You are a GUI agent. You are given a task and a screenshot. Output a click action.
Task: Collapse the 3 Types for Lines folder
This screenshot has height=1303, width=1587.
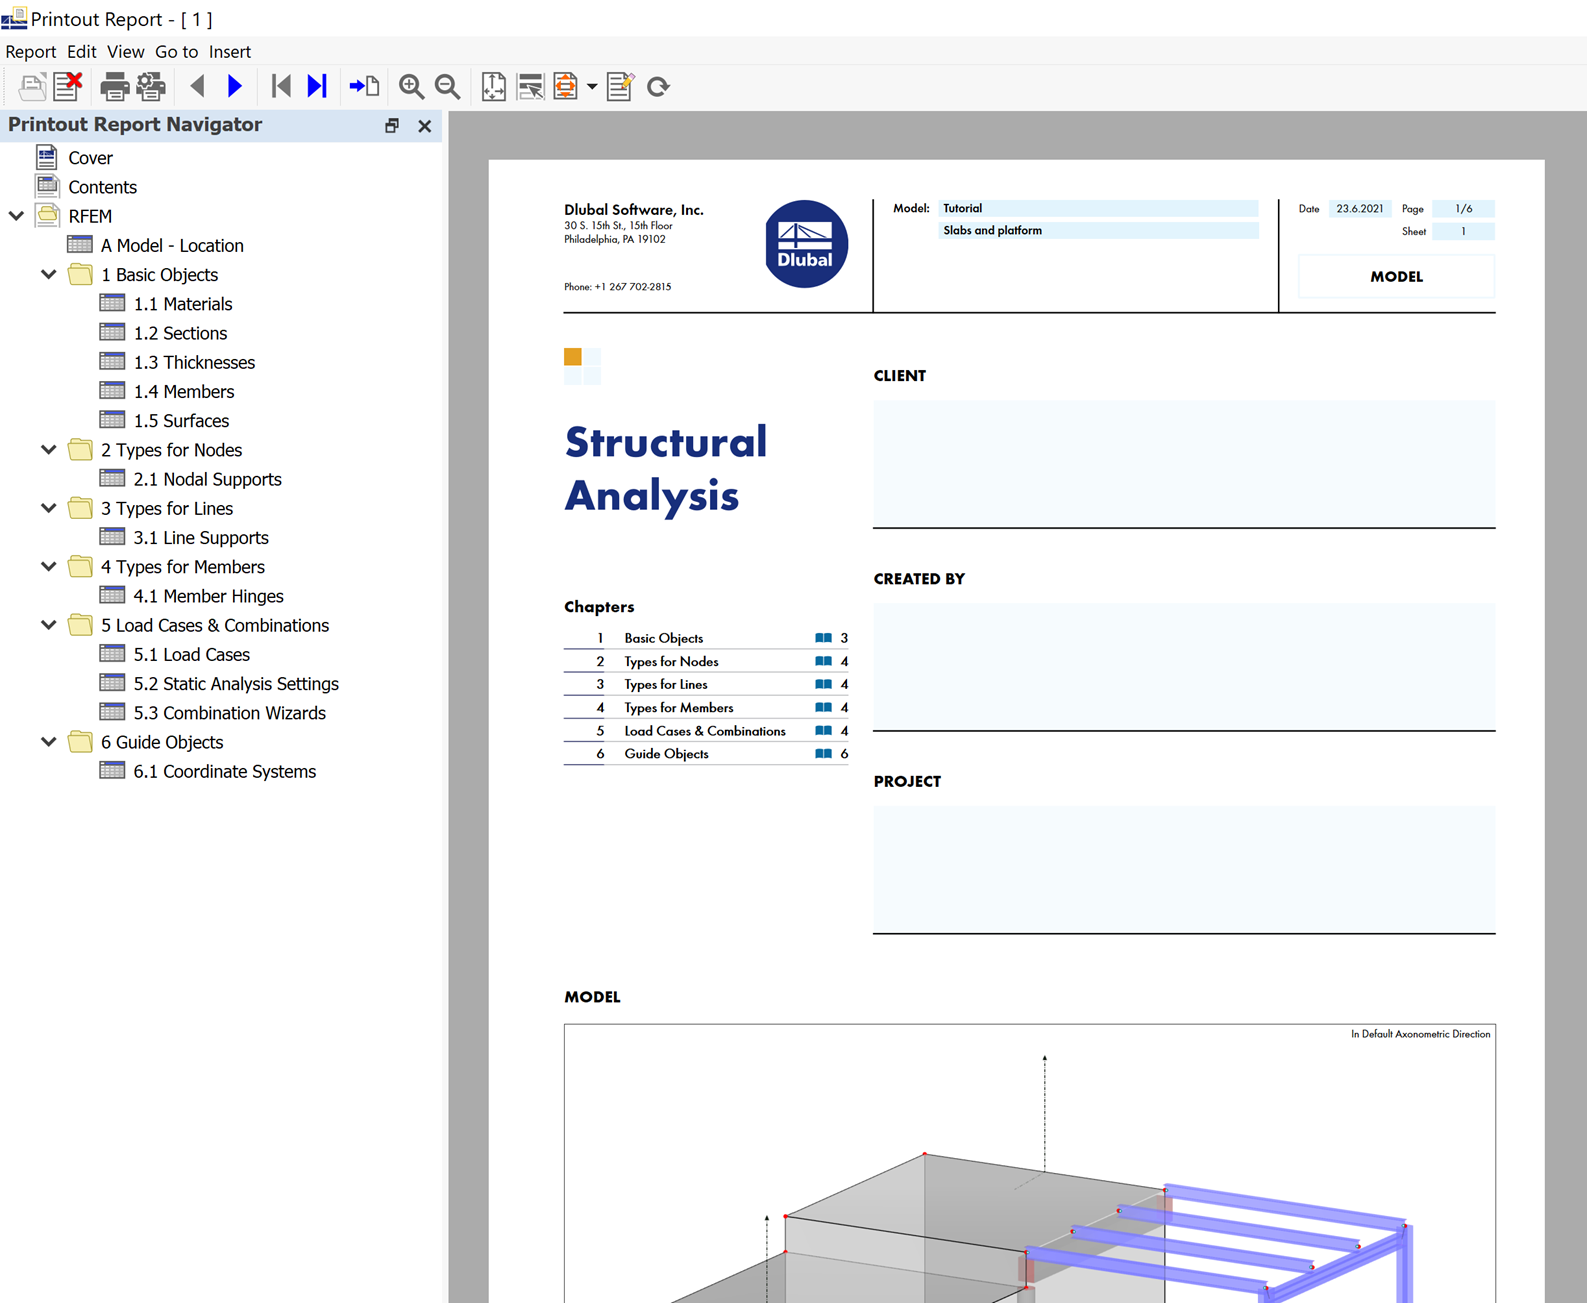tap(48, 508)
